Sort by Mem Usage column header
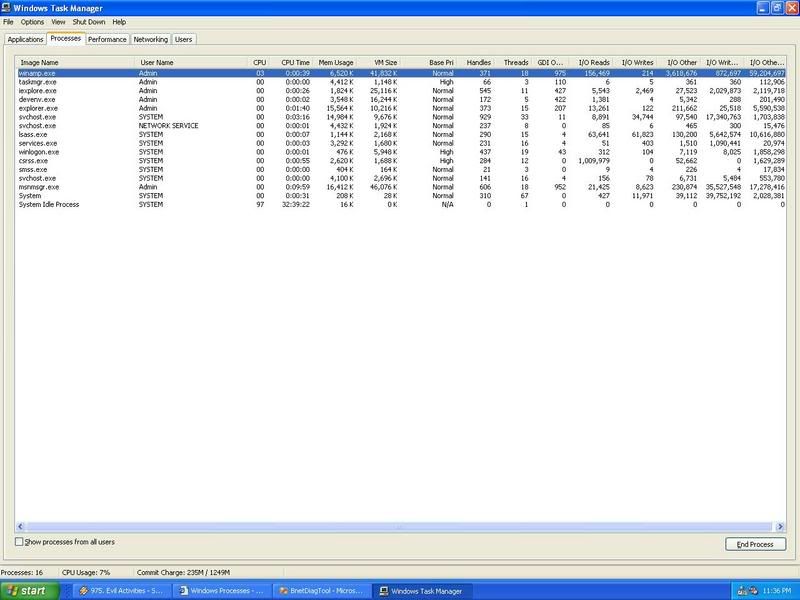Screen dimensions: 800x600 (336, 62)
